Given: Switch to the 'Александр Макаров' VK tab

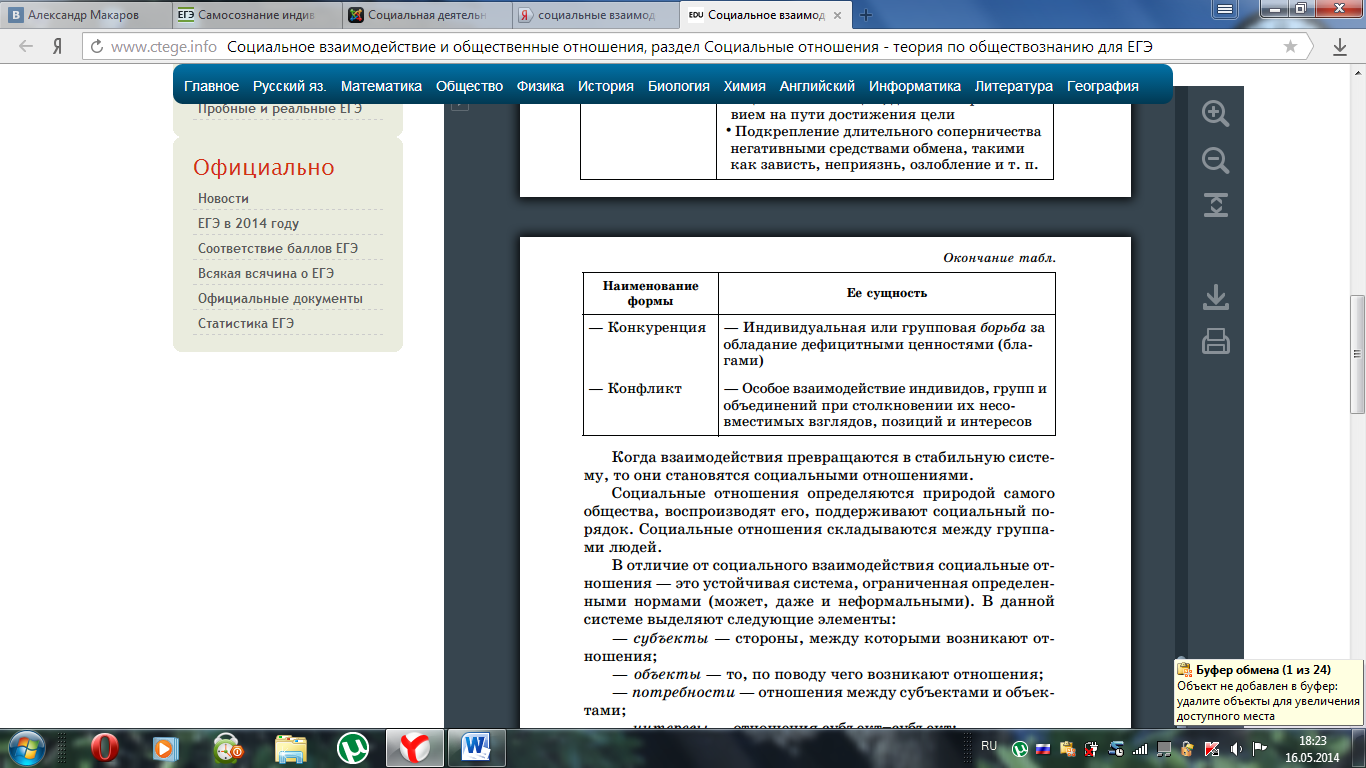Looking at the screenshot, I should (x=84, y=15).
